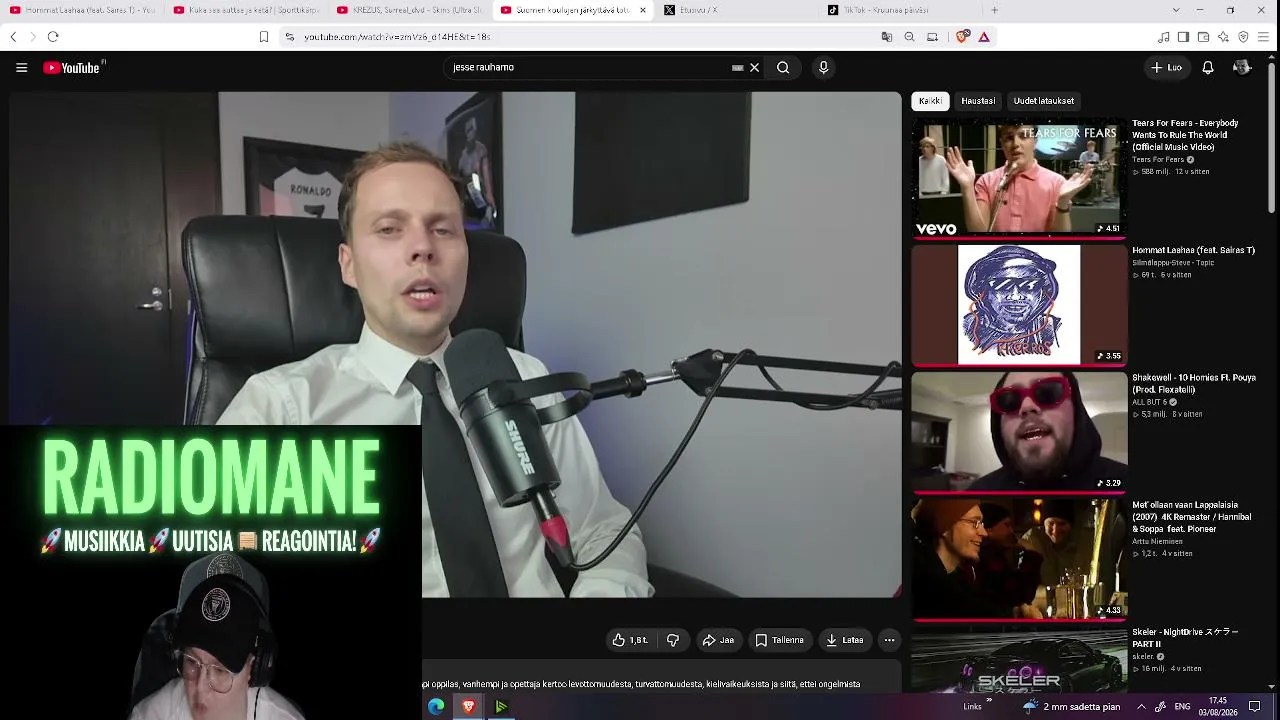Start voice search with the microphone icon
1280x720 pixels.
click(x=823, y=68)
